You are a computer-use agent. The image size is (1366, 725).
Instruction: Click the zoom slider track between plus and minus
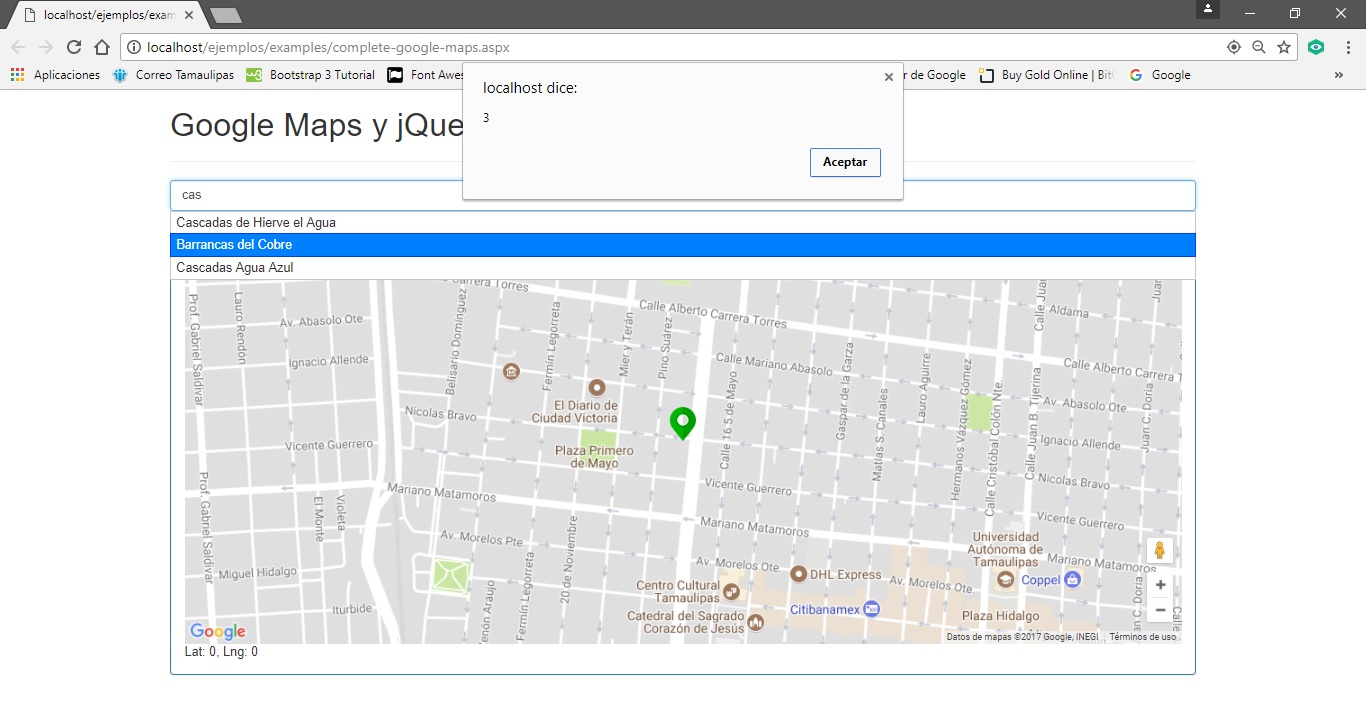pos(1159,597)
